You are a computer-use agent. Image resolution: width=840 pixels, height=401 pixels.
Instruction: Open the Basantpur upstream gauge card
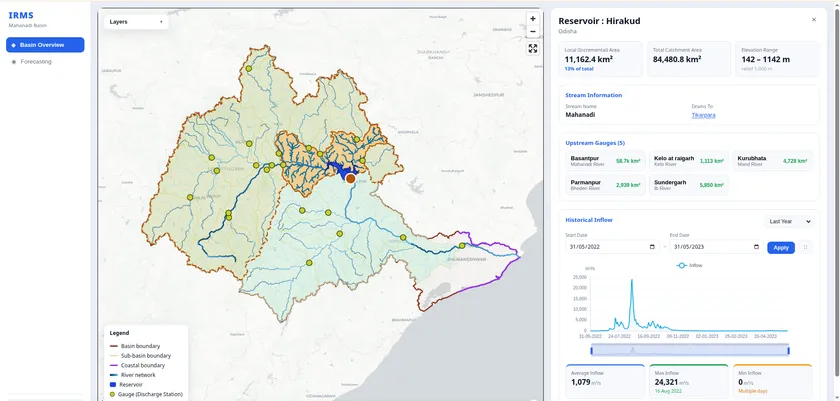pos(605,161)
